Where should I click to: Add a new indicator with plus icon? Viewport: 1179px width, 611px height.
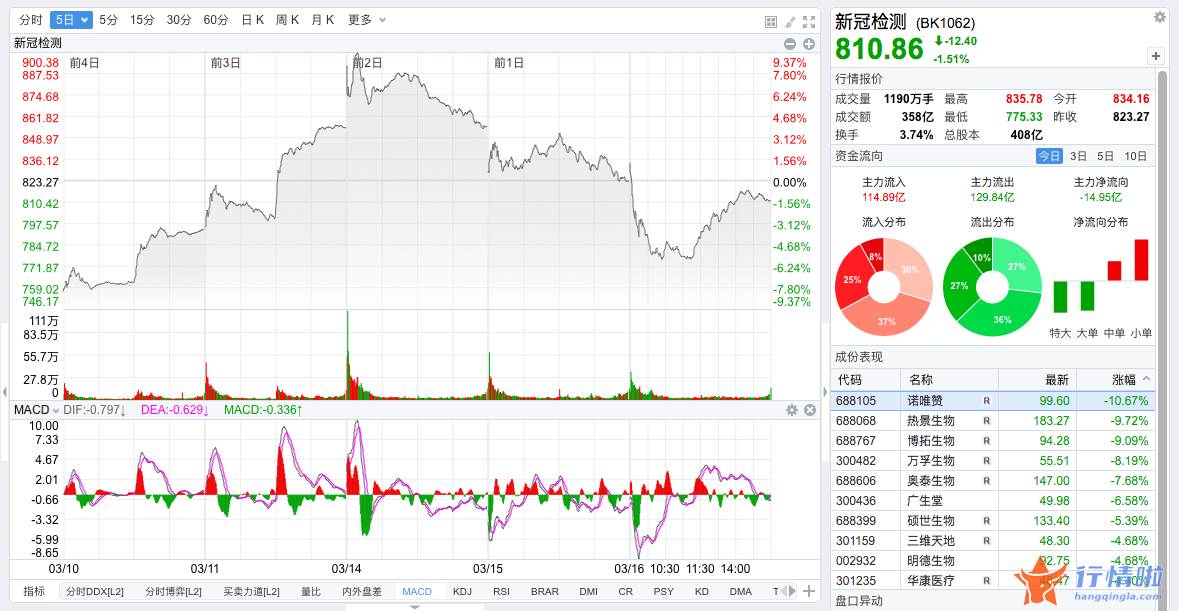(809, 591)
